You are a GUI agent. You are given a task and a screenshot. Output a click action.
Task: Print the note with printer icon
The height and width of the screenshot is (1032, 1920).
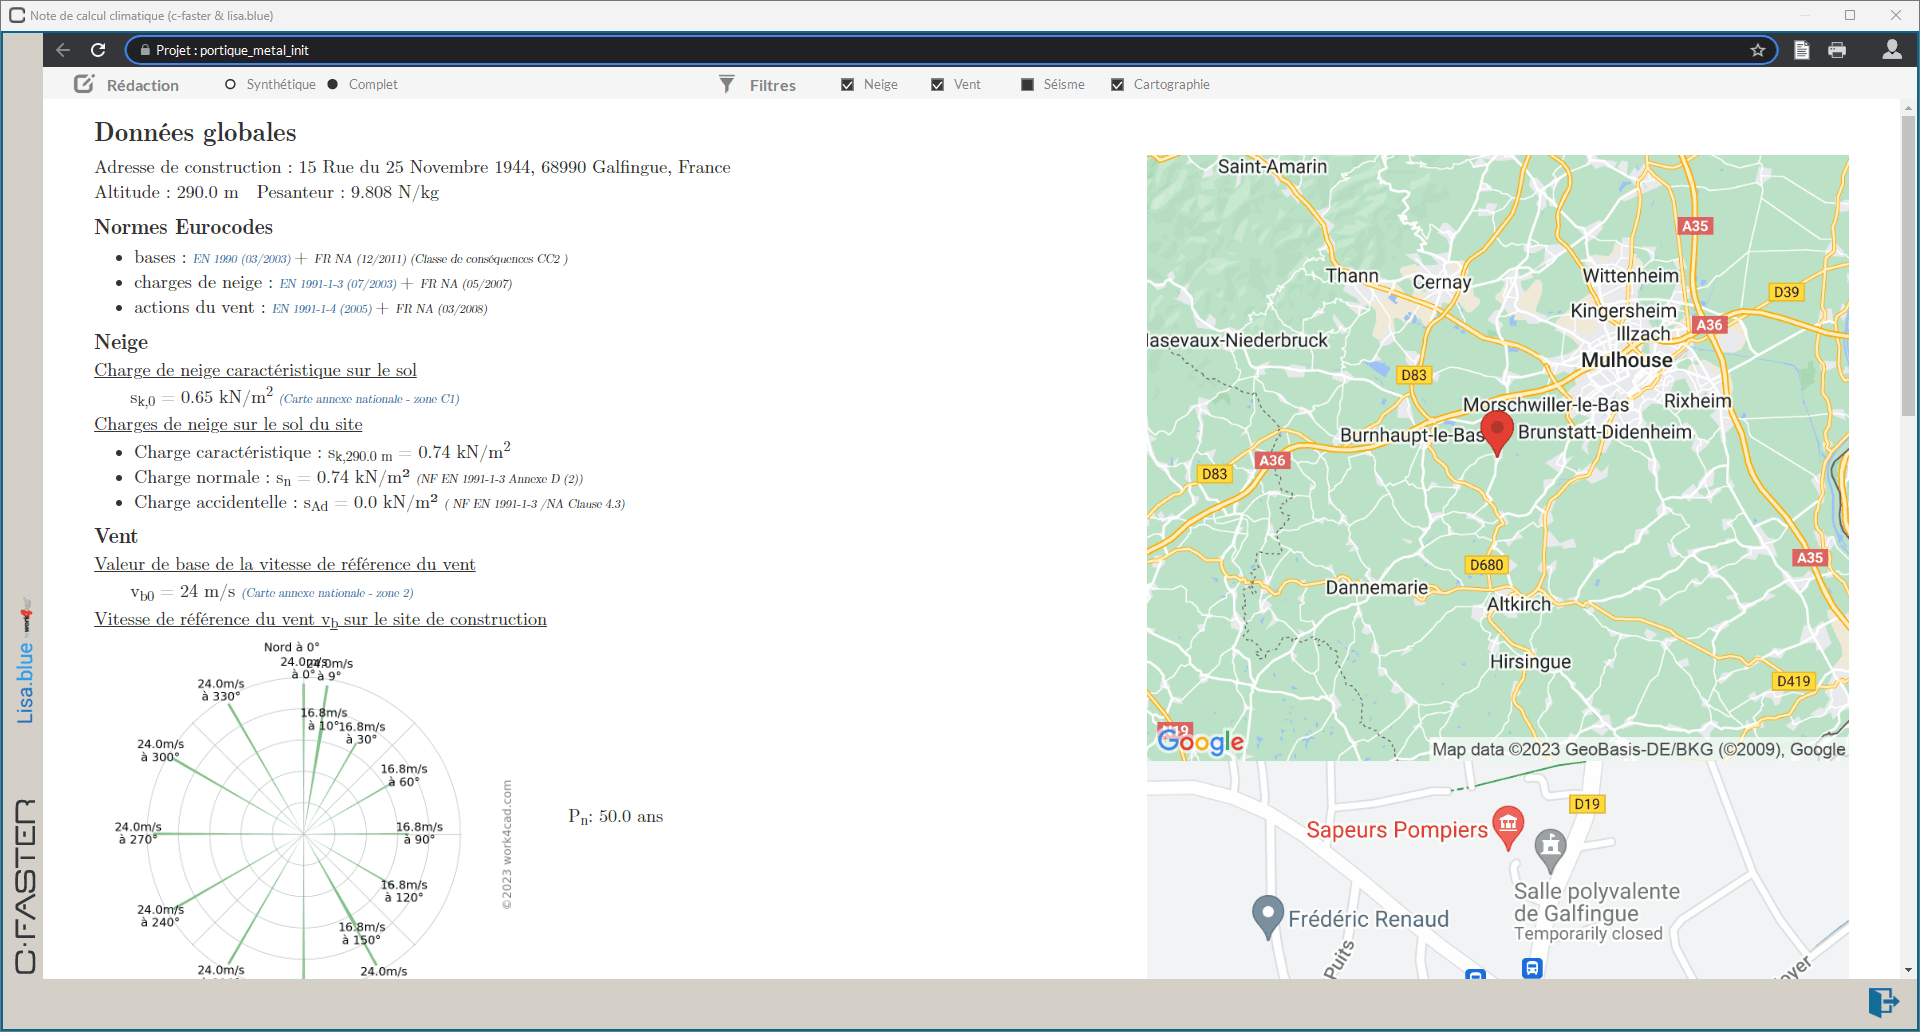click(1837, 50)
